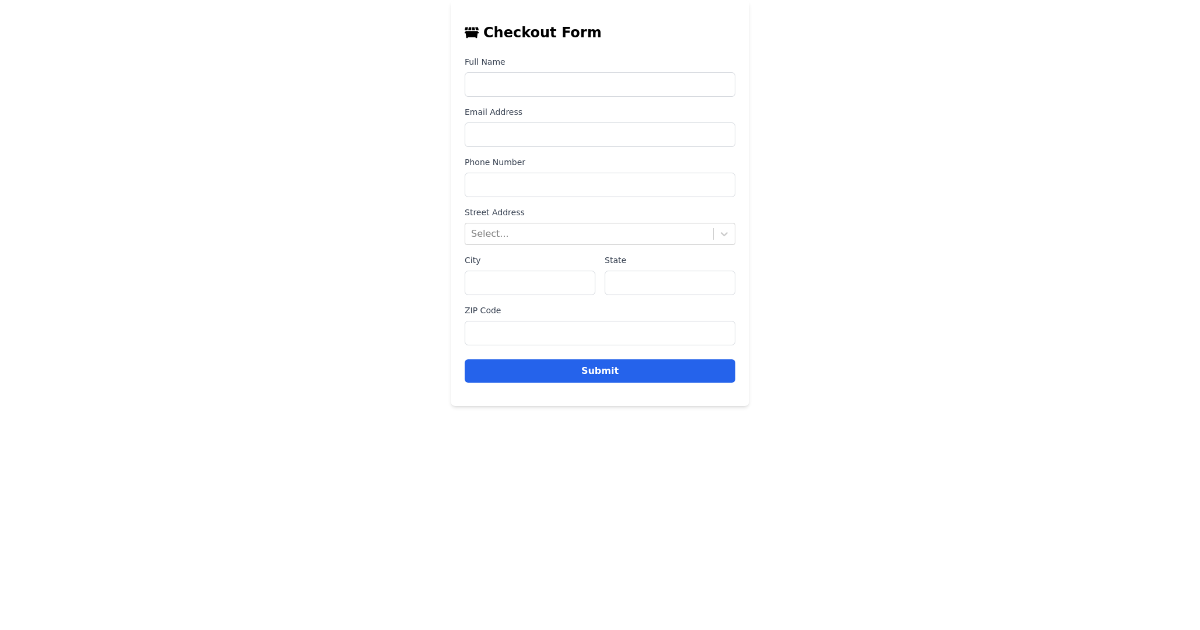The width and height of the screenshot is (1200, 630).
Task: Click the 'State' label
Action: coord(615,260)
